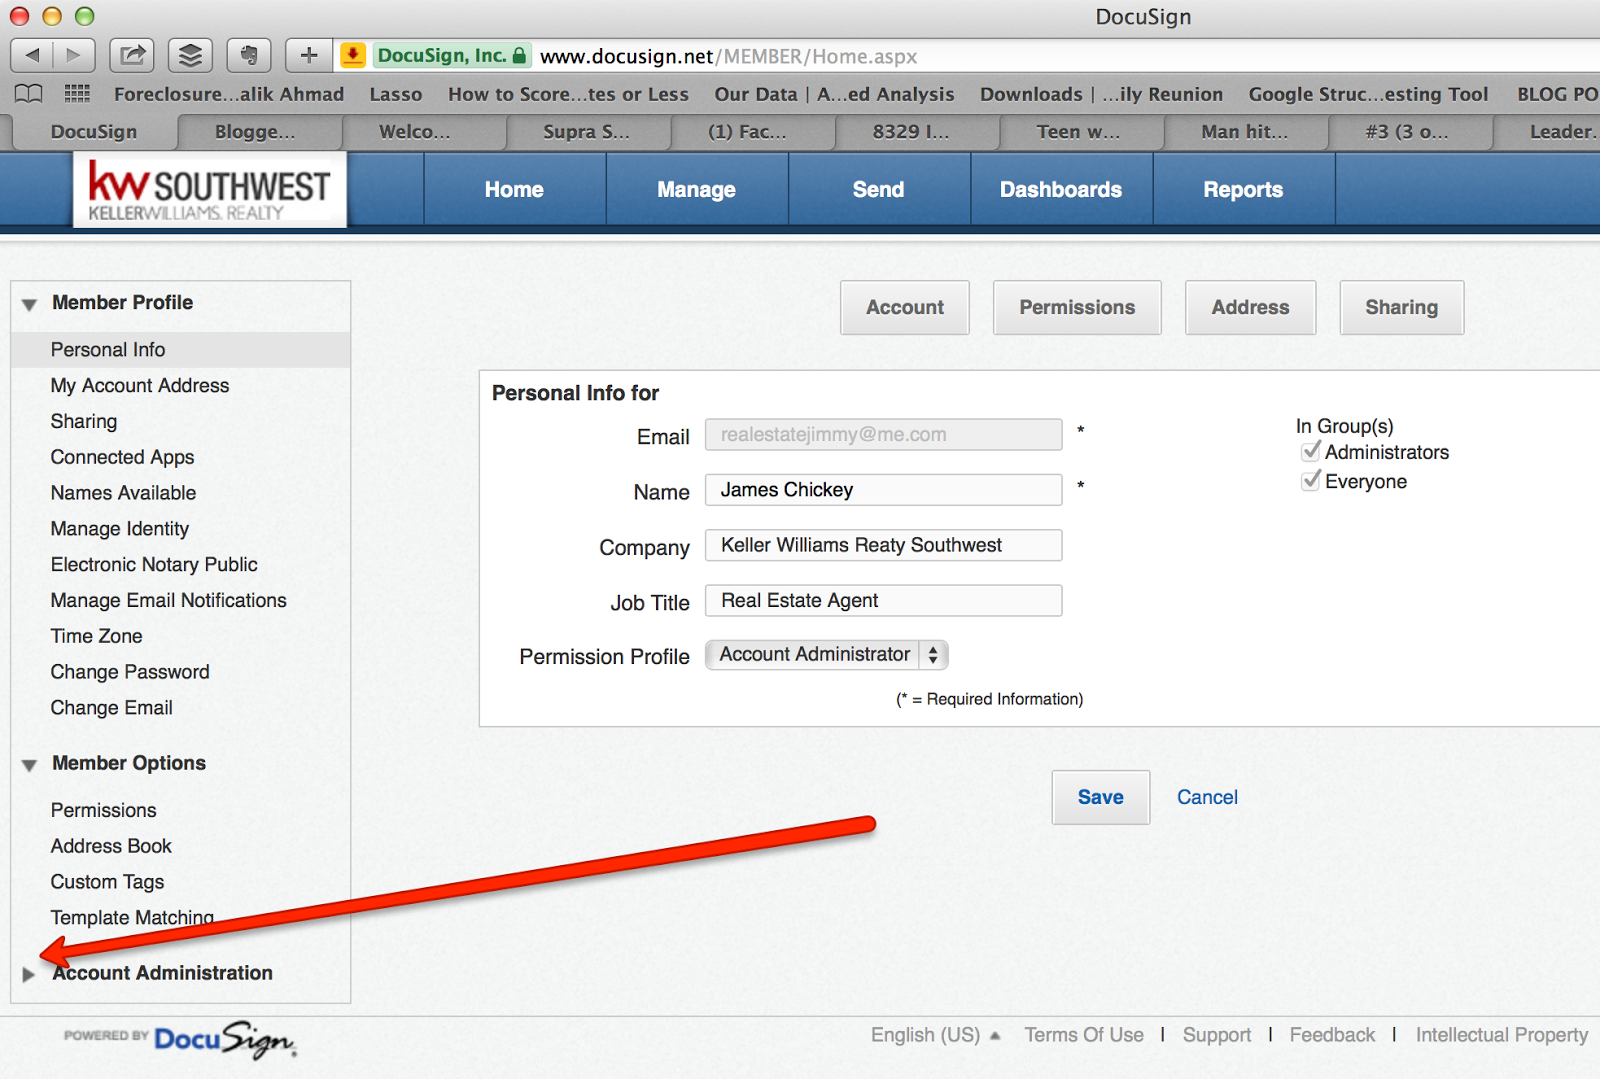Click the KW Southwest Keller Williams logo
Viewport: 1600px width, 1079px height.
[209, 189]
